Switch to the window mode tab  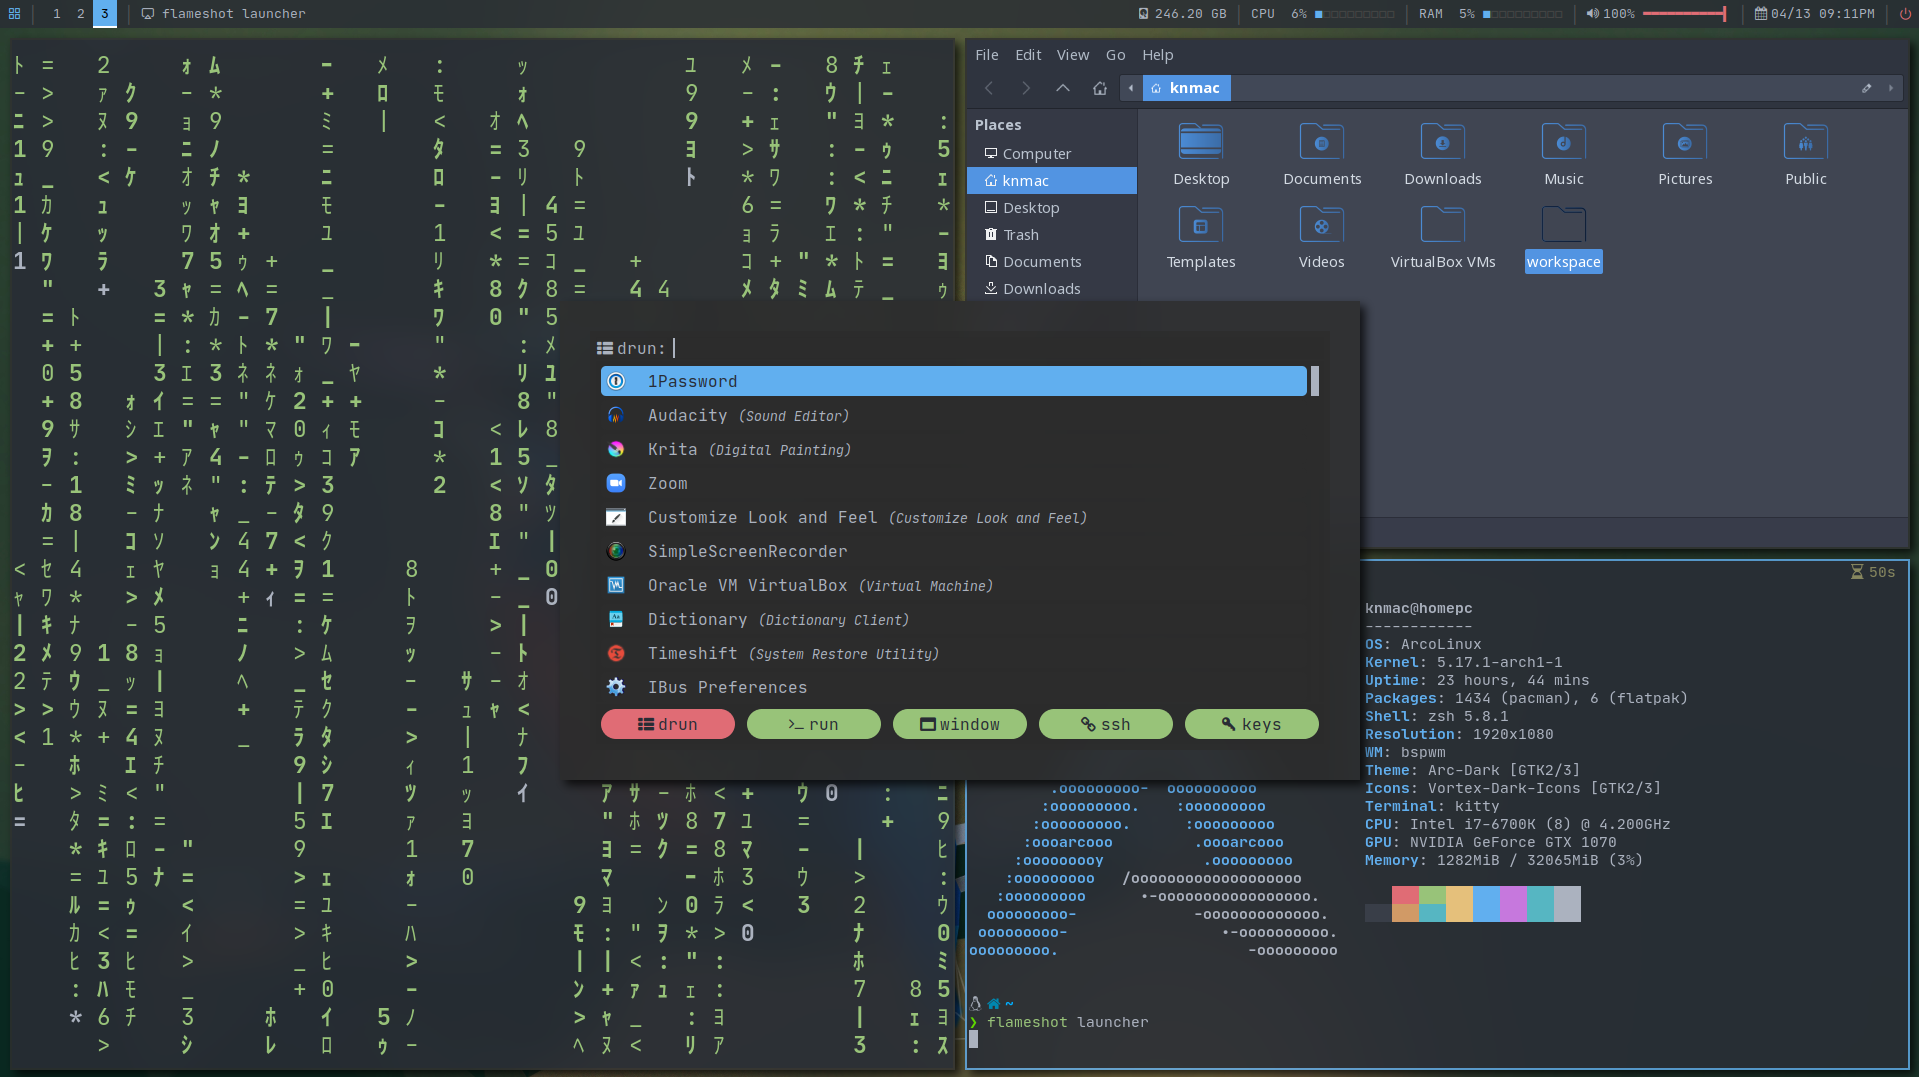960,724
